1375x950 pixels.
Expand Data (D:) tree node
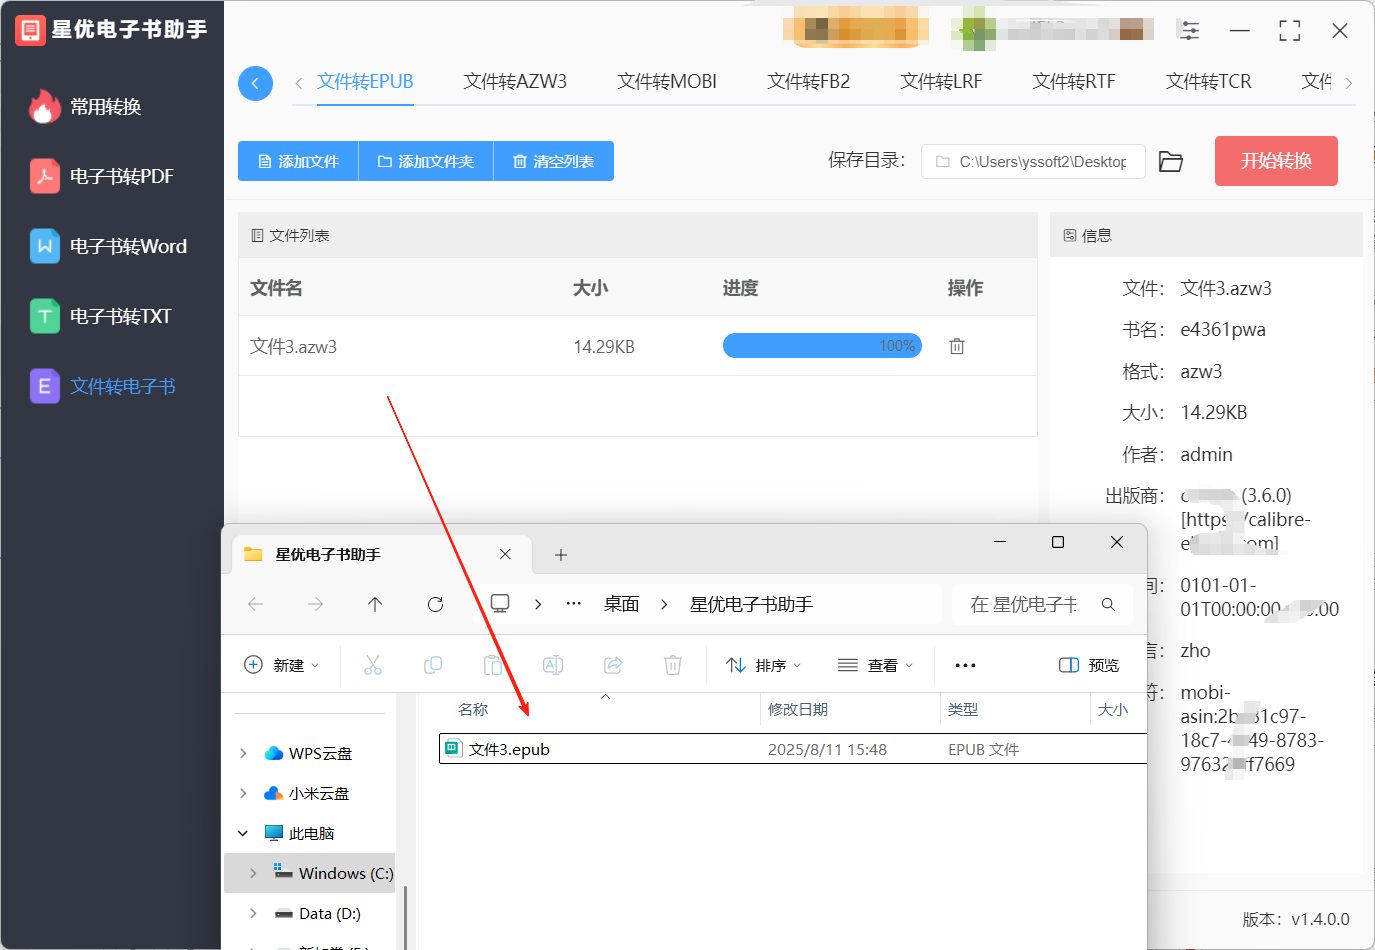tap(253, 913)
